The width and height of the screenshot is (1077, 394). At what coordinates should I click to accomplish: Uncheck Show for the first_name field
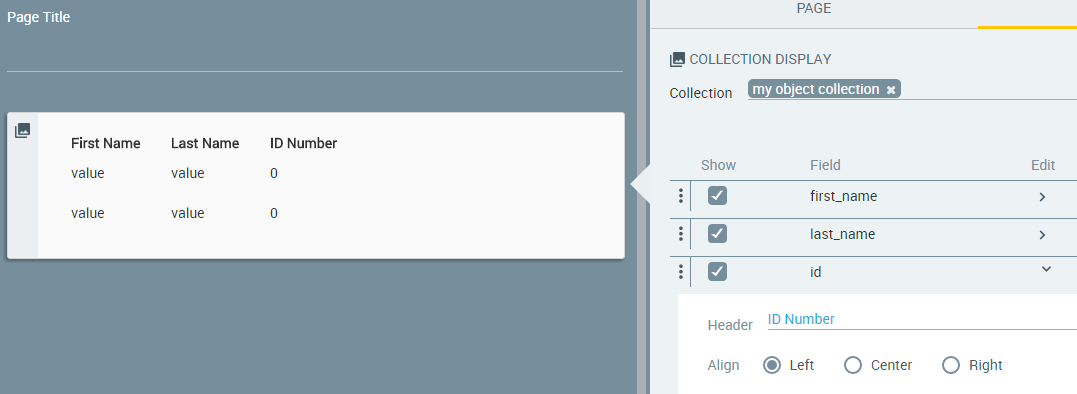pos(718,196)
